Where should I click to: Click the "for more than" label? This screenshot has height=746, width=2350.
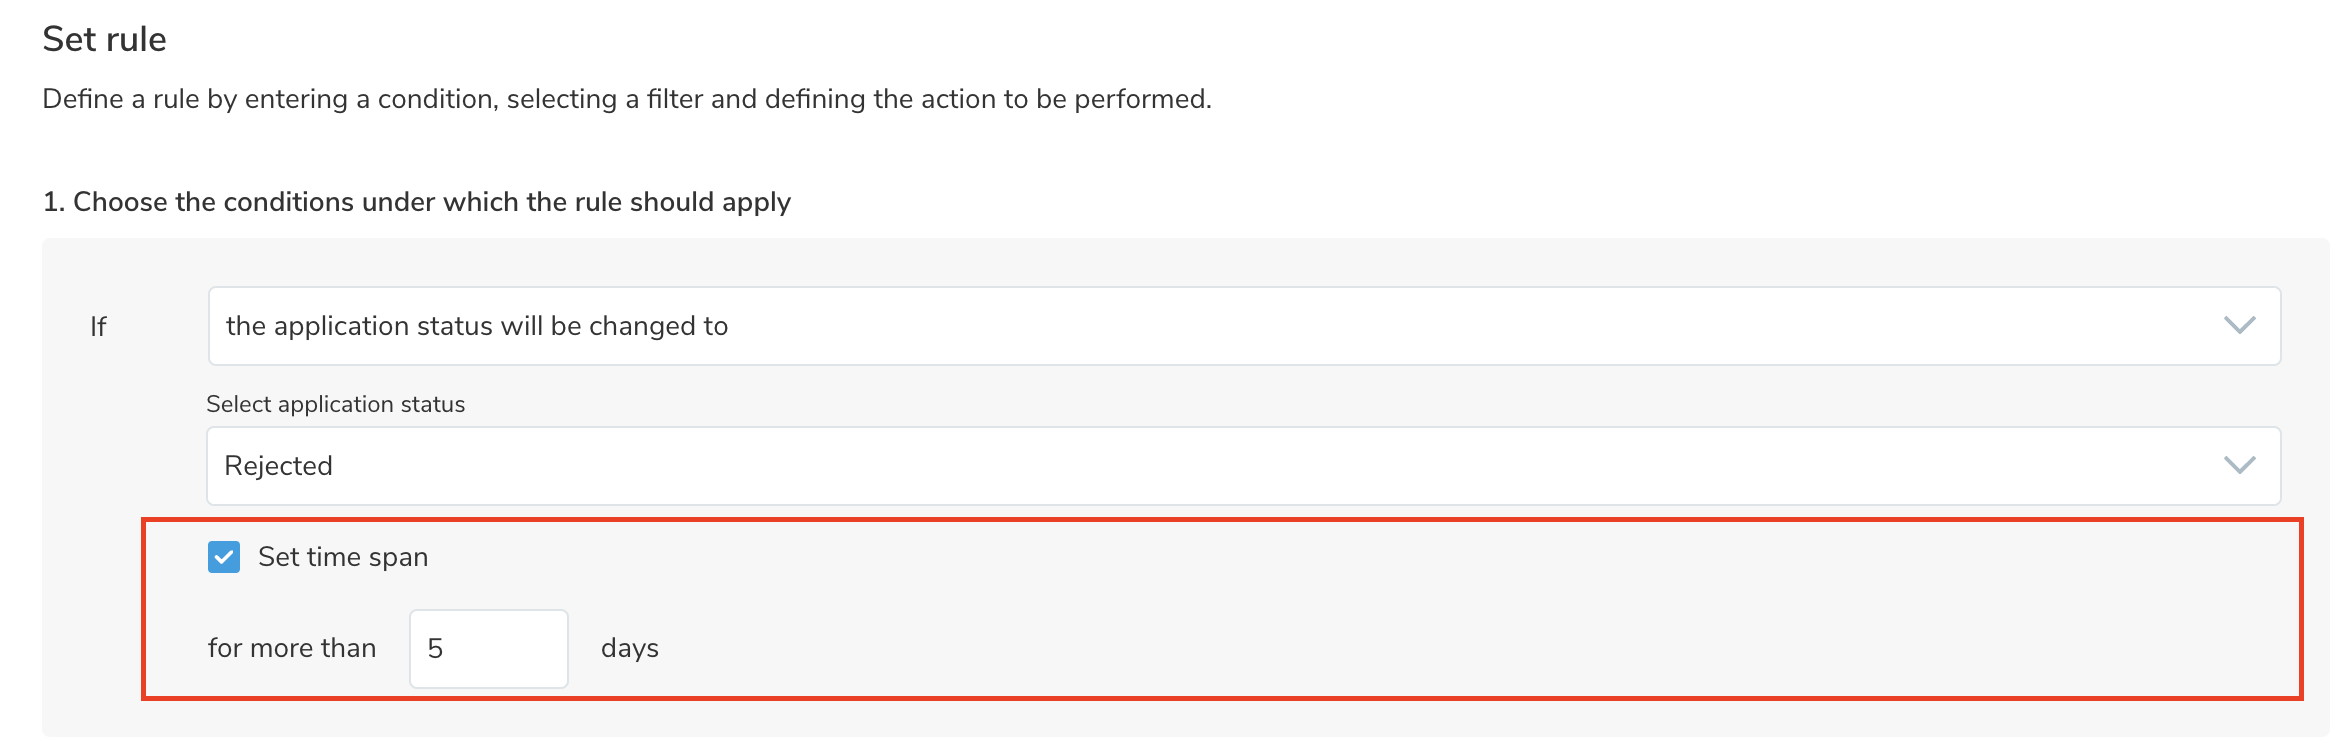[x=292, y=648]
